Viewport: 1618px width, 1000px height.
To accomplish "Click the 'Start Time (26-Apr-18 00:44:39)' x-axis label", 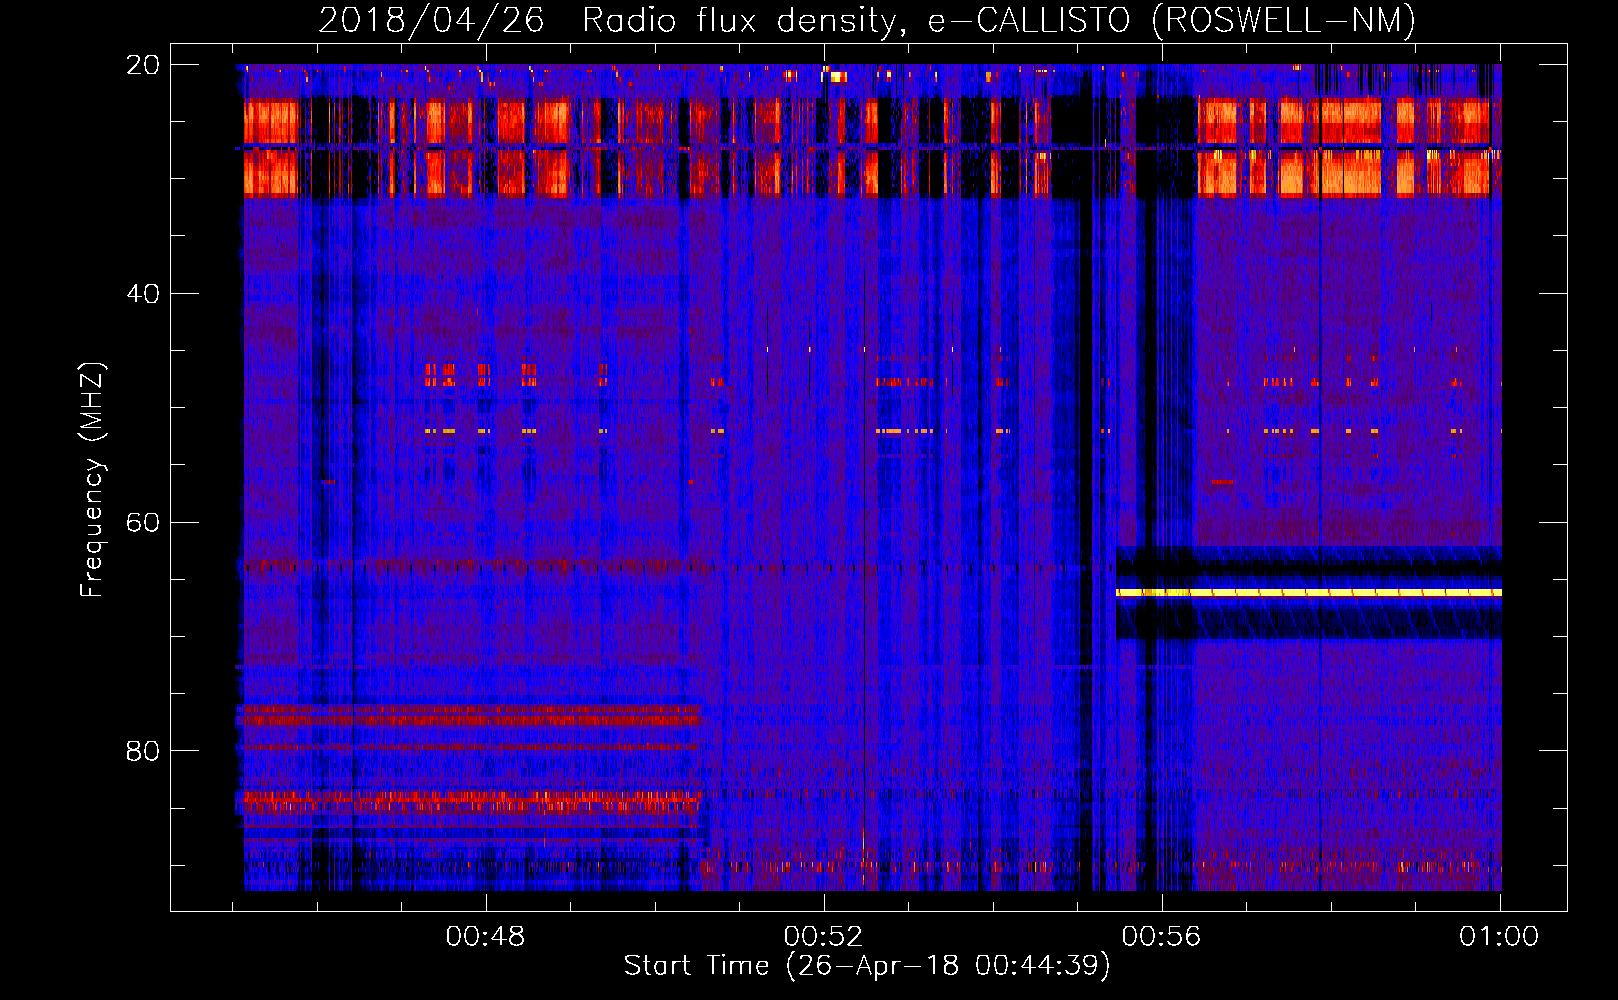I will pyautogui.click(x=867, y=966).
